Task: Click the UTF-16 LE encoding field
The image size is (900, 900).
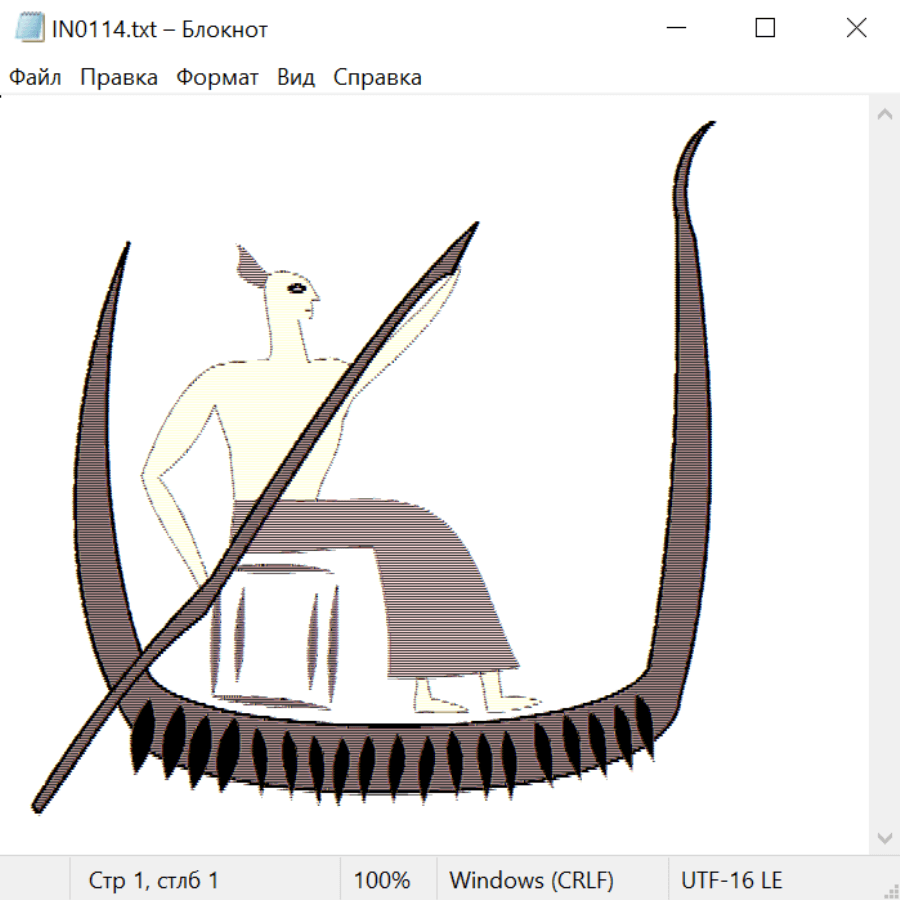Action: (731, 881)
